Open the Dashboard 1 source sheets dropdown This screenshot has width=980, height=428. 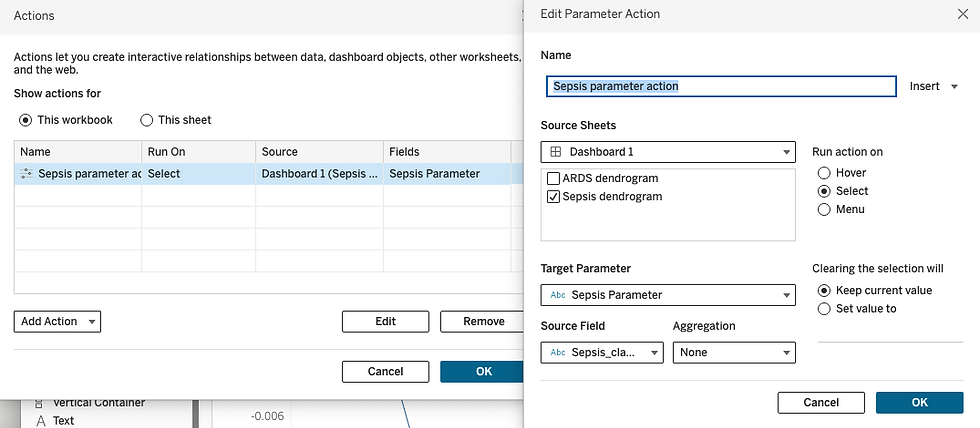pos(668,152)
